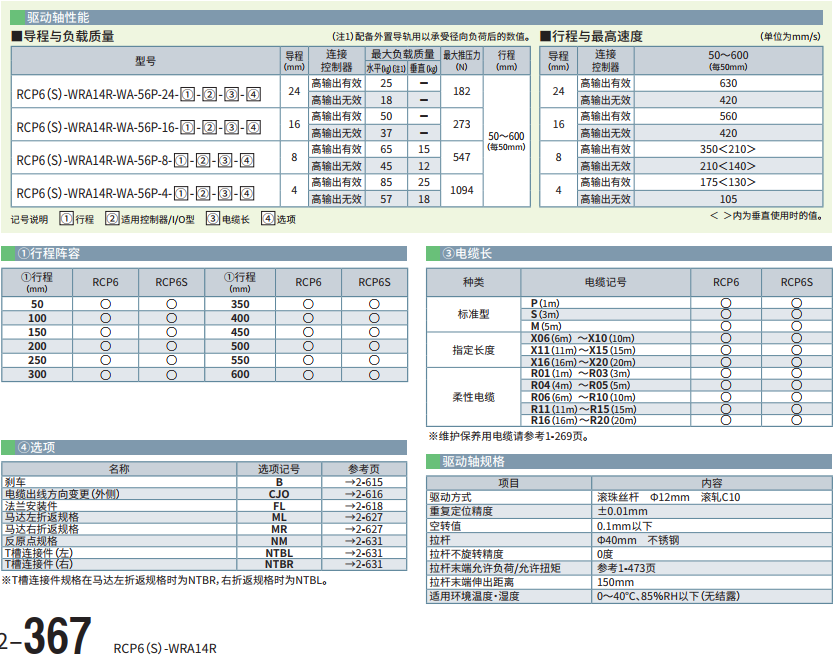This screenshot has height=656, width=836.
Task: Select the 导程与负载质量 table title
Action: pyautogui.click(x=63, y=36)
